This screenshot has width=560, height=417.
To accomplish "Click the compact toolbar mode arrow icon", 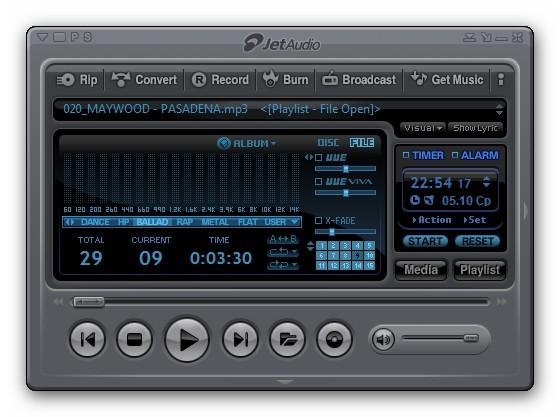I will point(486,37).
